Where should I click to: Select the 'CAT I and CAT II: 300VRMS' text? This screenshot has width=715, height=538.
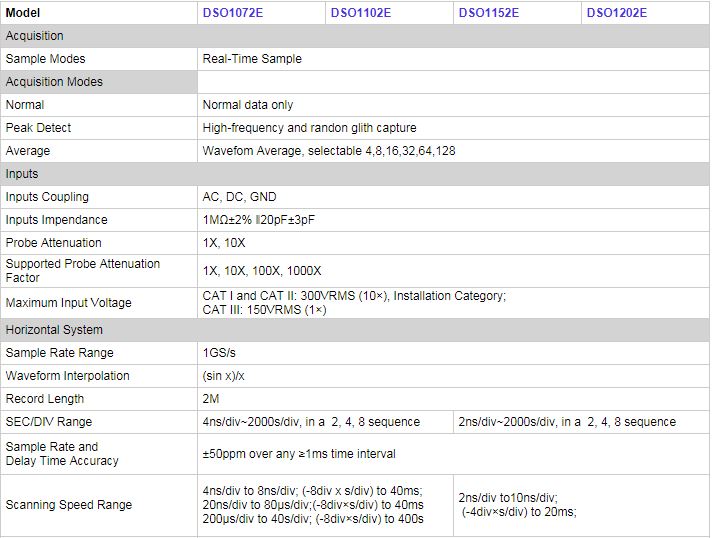(x=279, y=296)
